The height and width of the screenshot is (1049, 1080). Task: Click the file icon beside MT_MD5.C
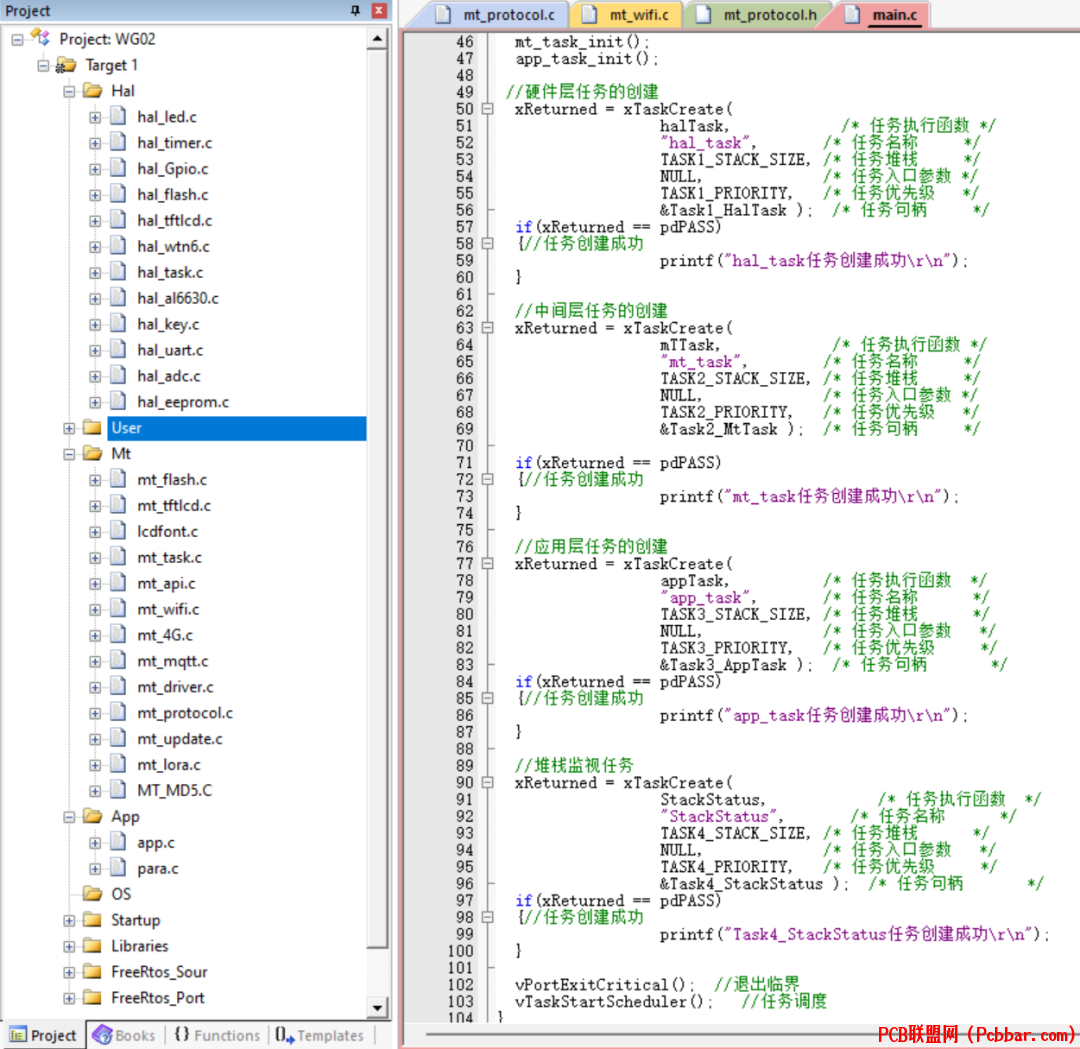pos(118,790)
